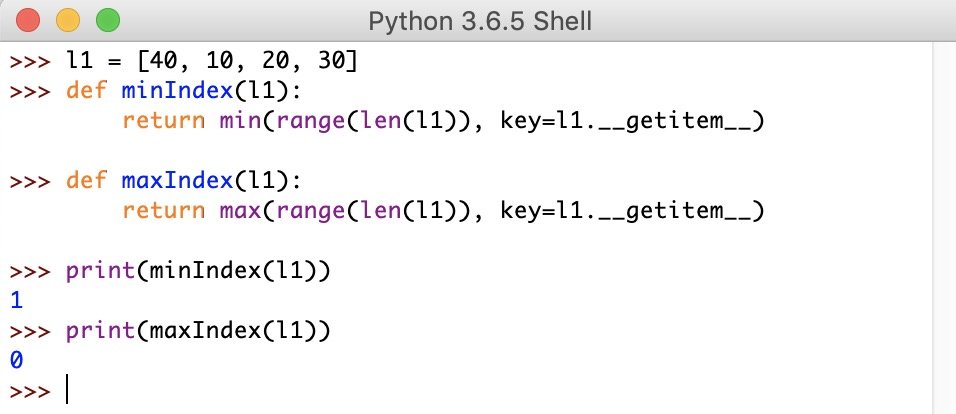Screen dimensions: 956x414
Task: Click the print(maxIndex(l1)) line
Action: tap(198, 330)
